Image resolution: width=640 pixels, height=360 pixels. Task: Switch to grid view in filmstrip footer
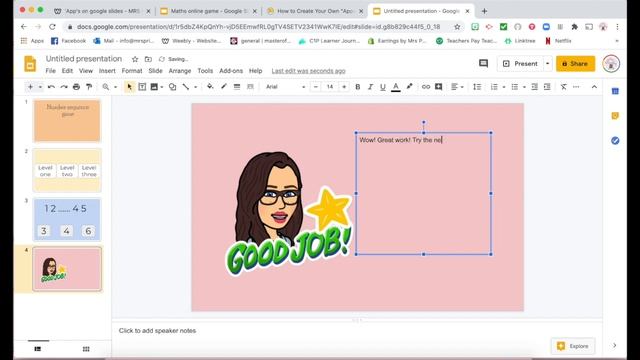pos(86,349)
